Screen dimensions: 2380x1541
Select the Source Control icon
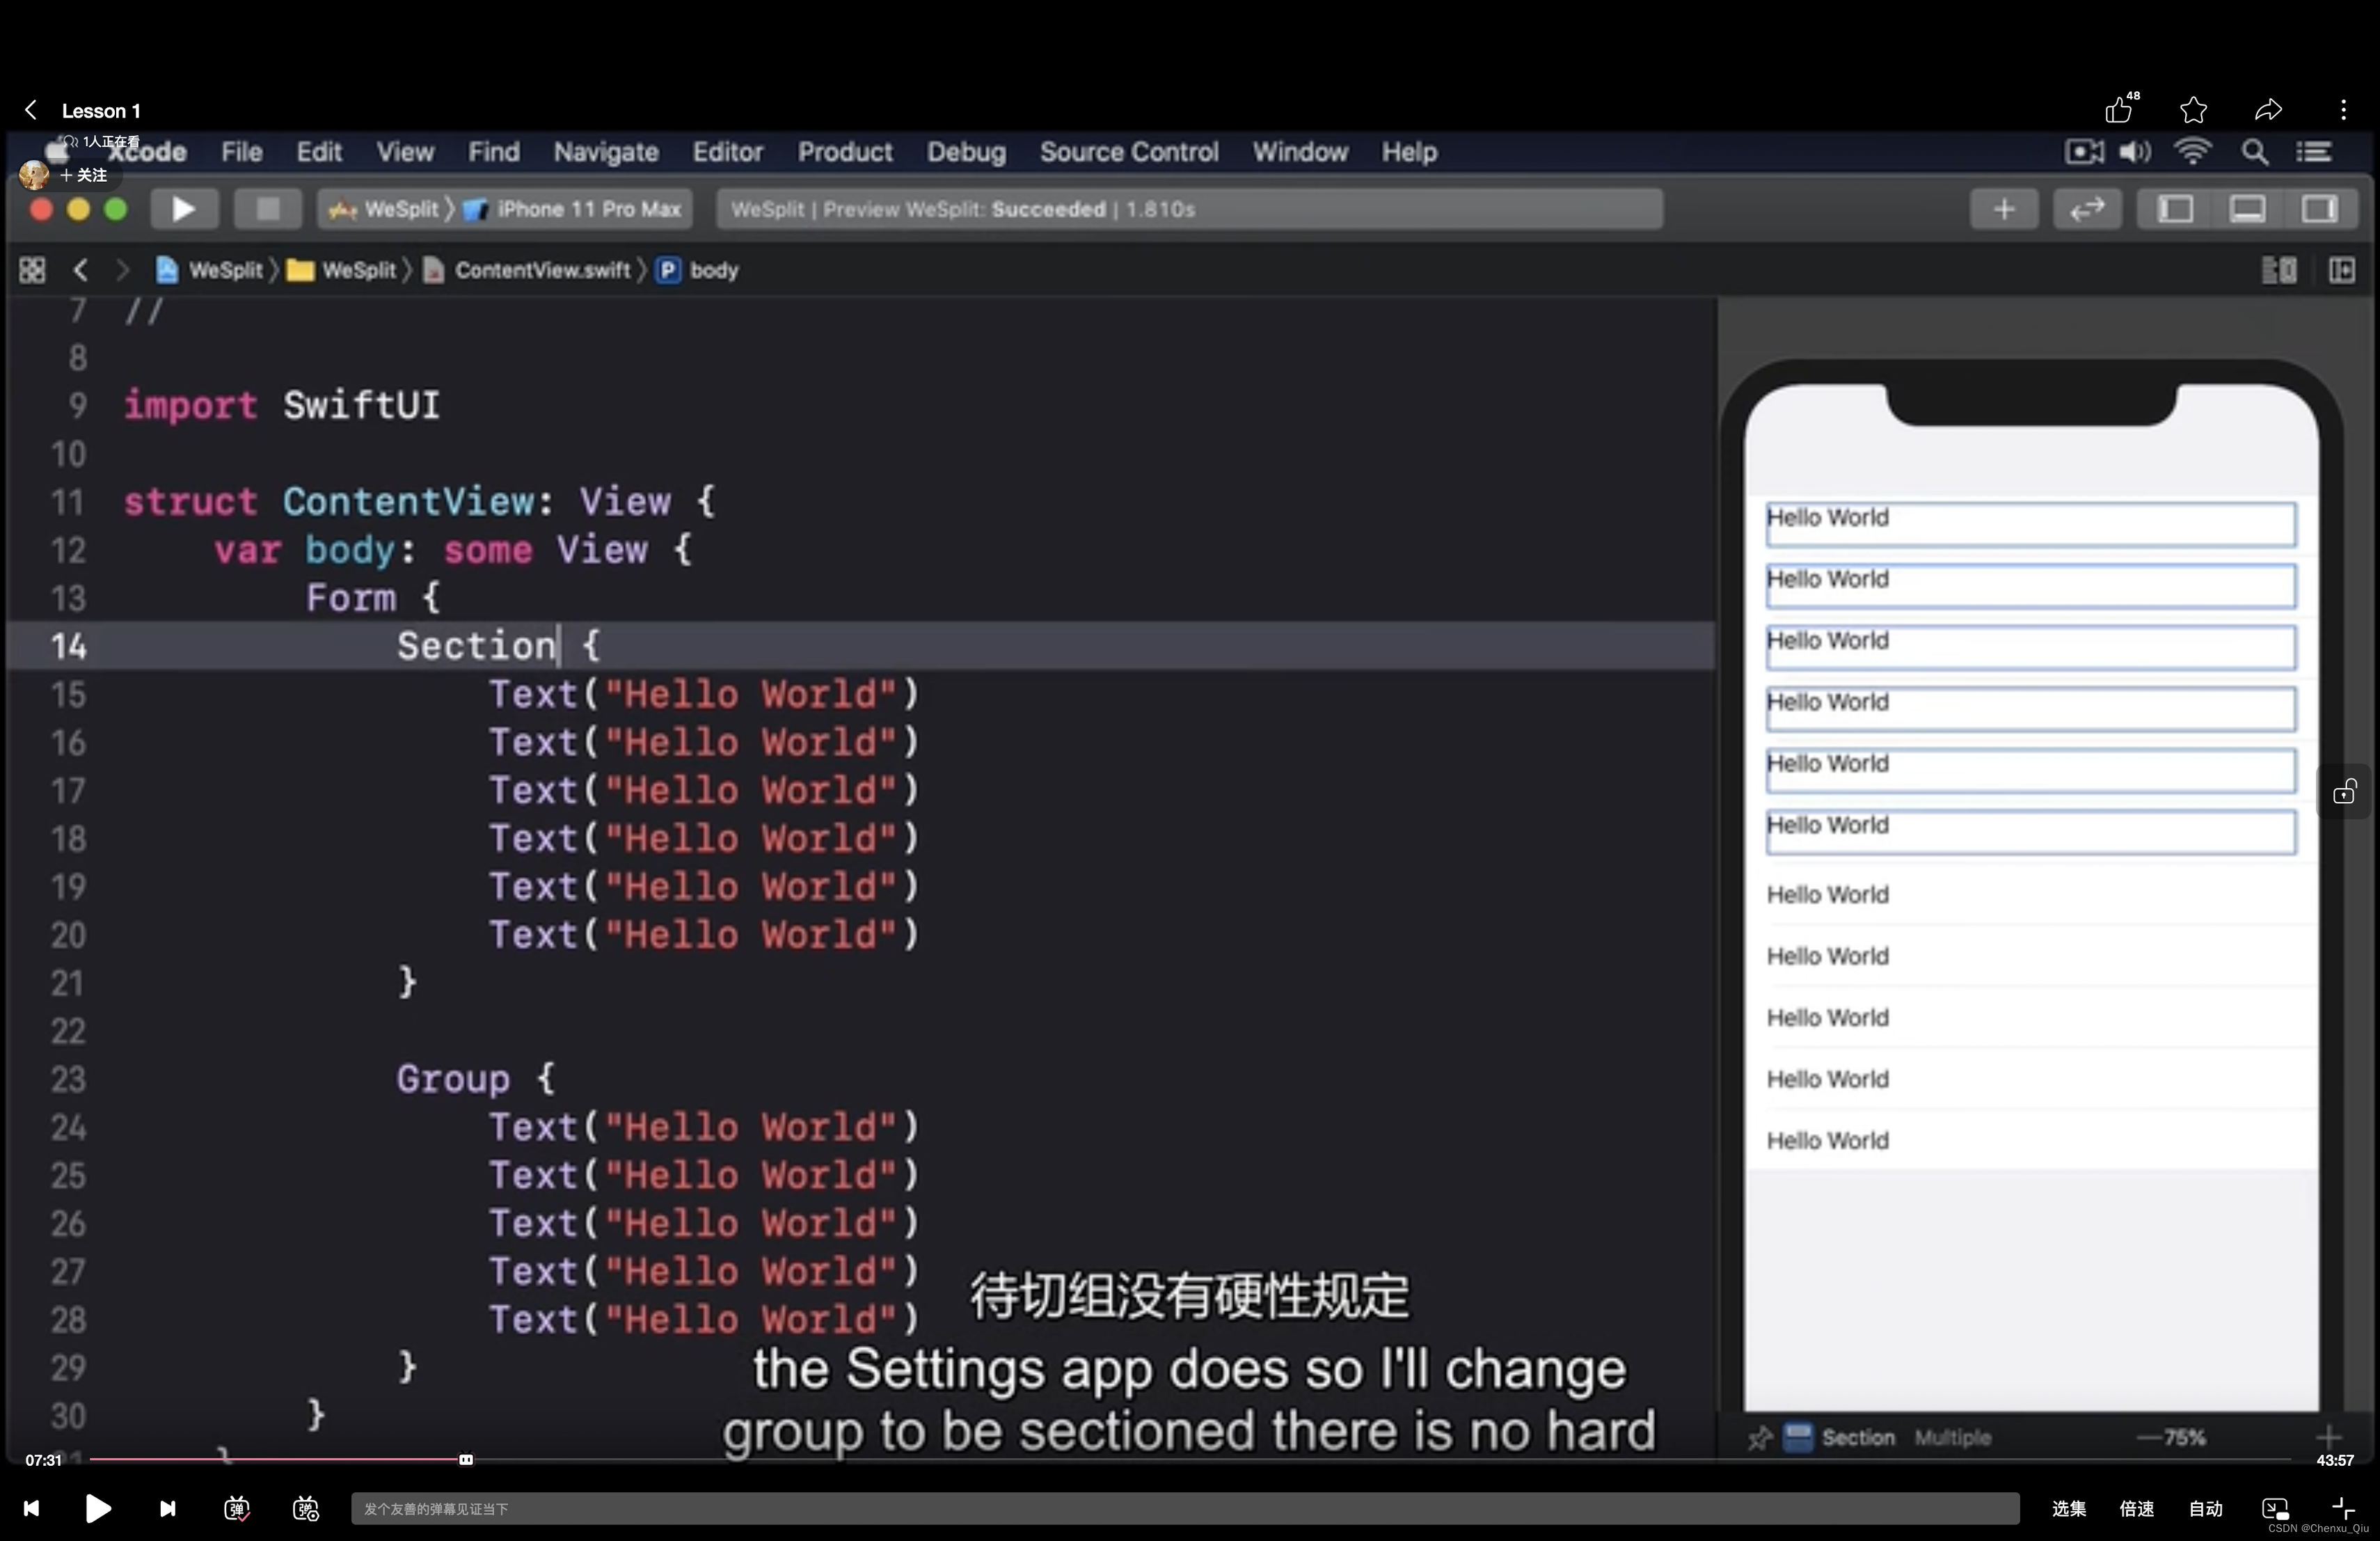pyautogui.click(x=1129, y=152)
